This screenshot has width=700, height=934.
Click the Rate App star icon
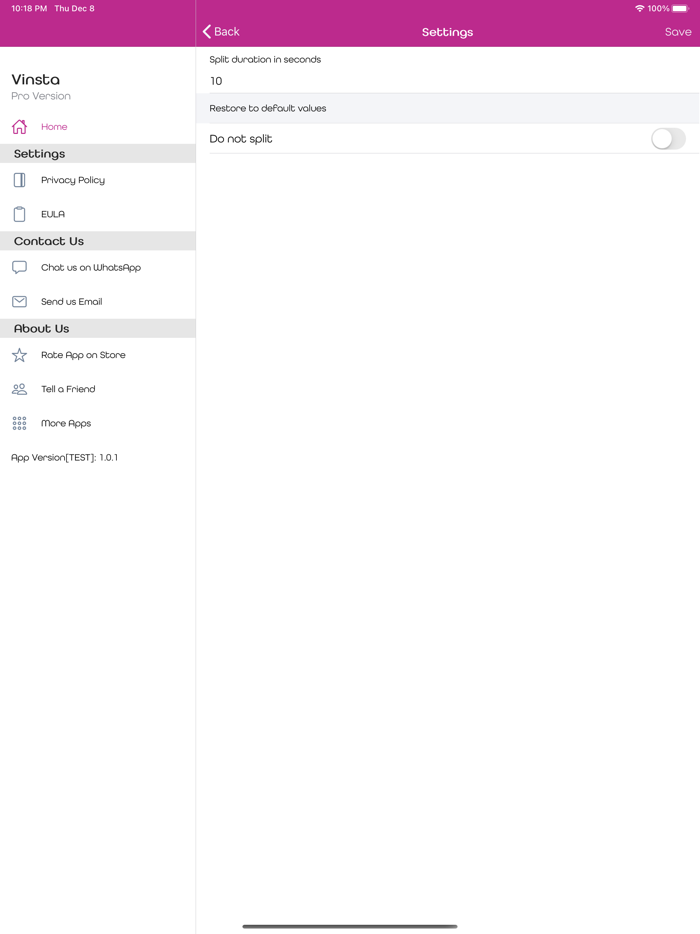20,355
